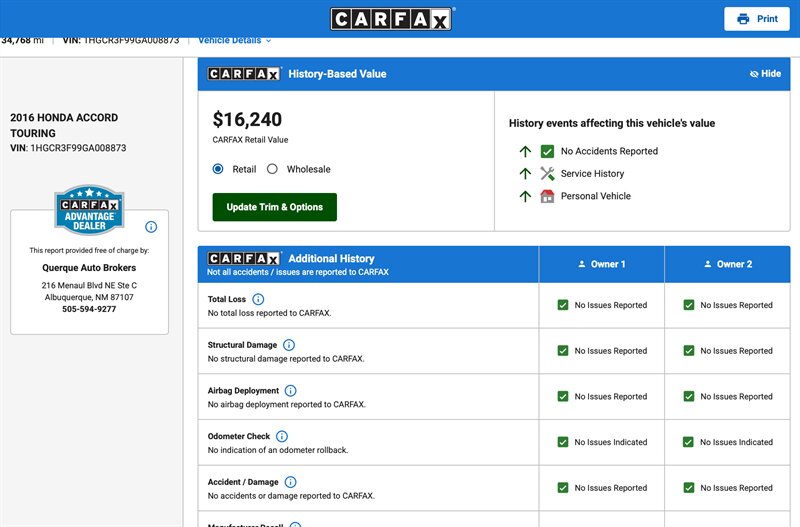The image size is (800, 527).
Task: Click the Airbag Deployment row label
Action: pyautogui.click(x=243, y=391)
